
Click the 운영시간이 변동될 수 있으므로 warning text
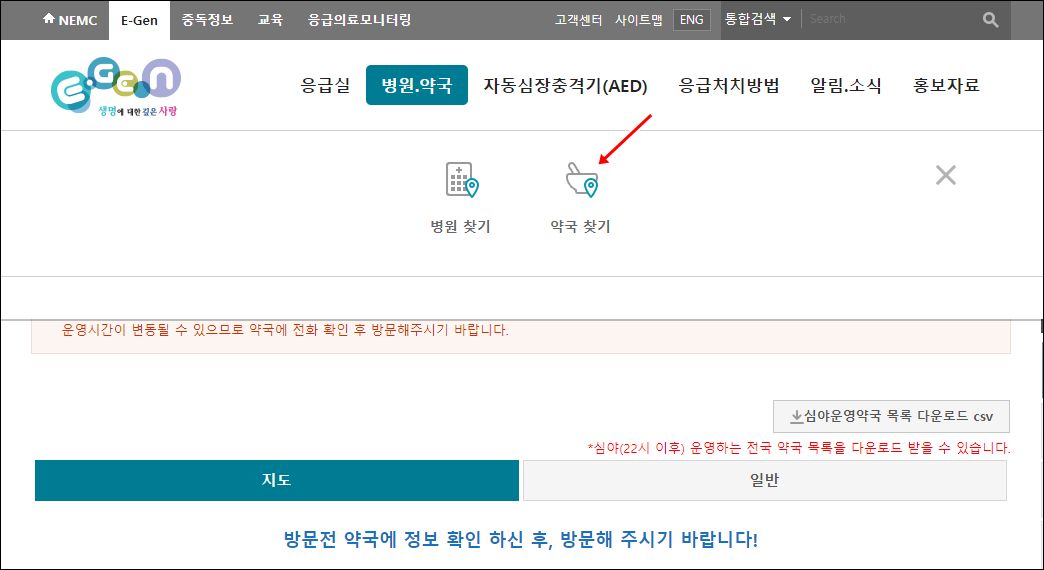[285, 330]
